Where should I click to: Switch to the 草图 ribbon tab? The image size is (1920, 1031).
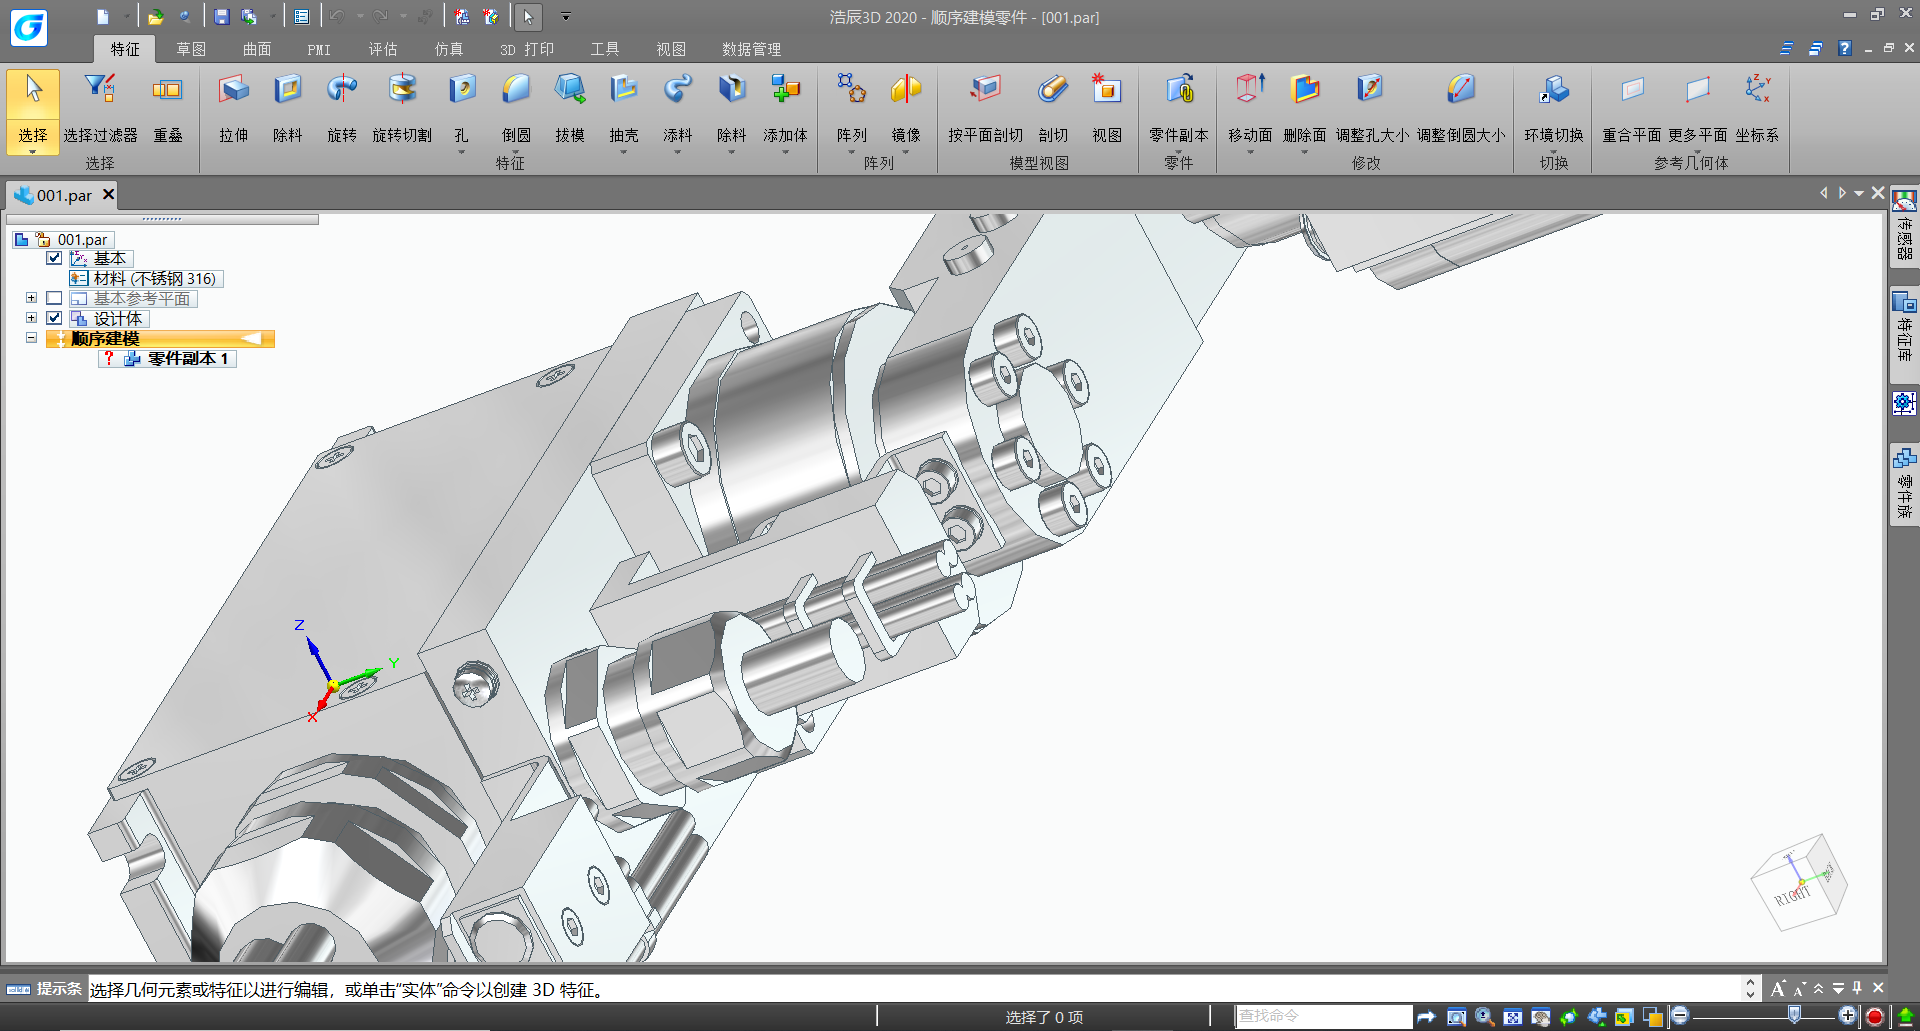191,49
